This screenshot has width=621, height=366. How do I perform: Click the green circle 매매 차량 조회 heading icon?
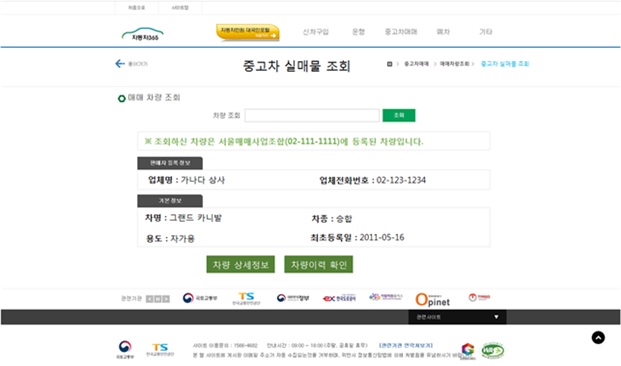coord(122,98)
